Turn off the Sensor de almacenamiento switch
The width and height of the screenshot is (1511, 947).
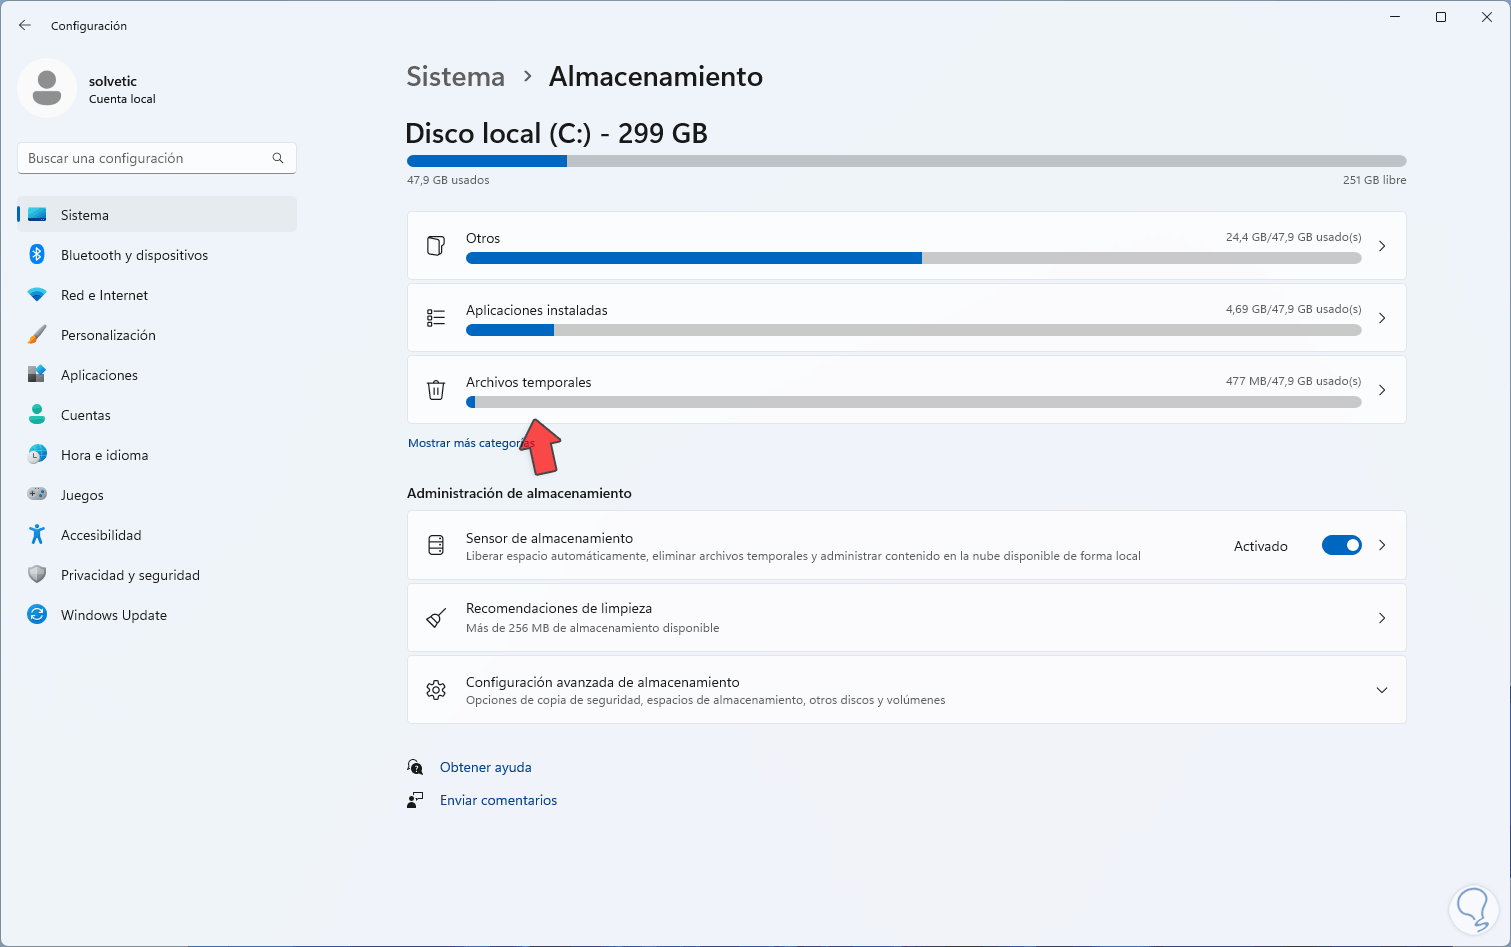1342,545
